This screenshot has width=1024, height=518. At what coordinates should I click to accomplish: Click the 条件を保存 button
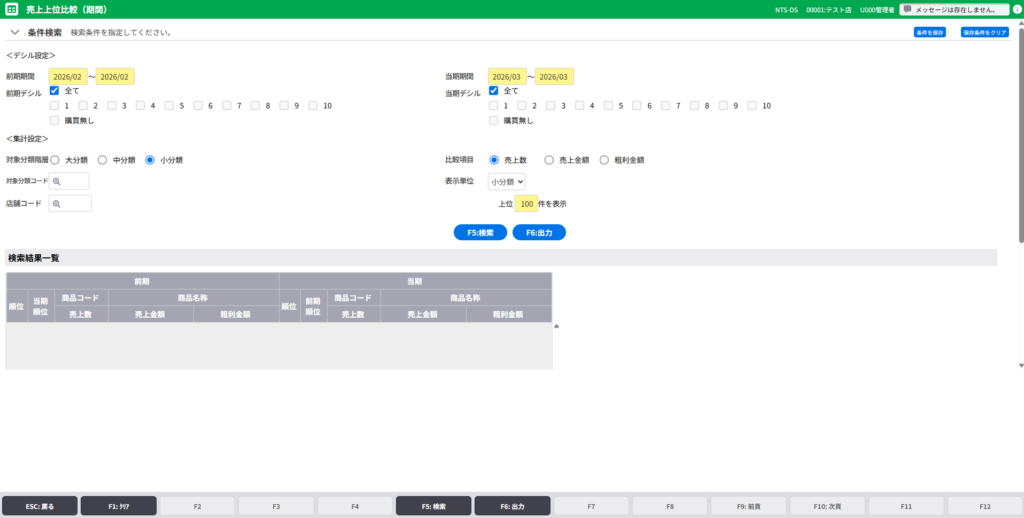click(929, 32)
